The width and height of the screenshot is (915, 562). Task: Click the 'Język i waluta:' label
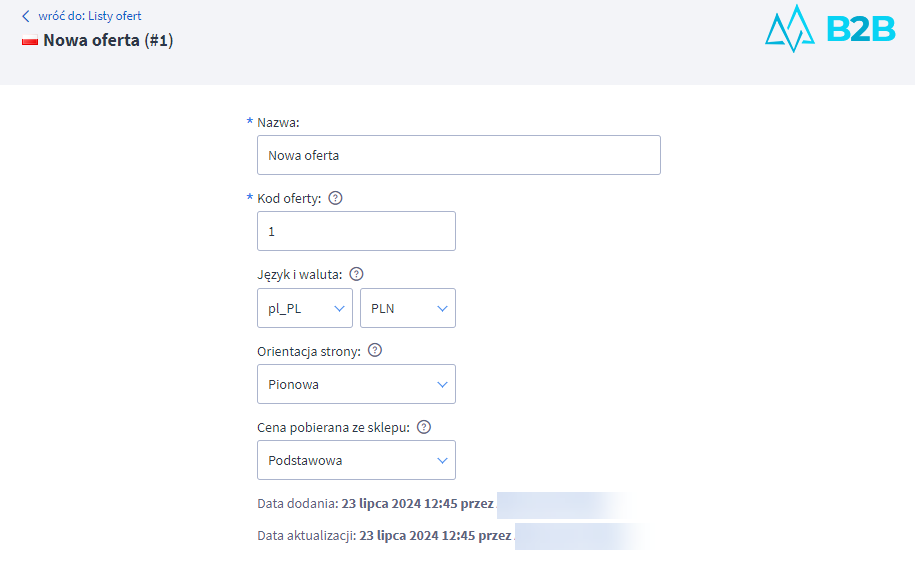point(299,274)
